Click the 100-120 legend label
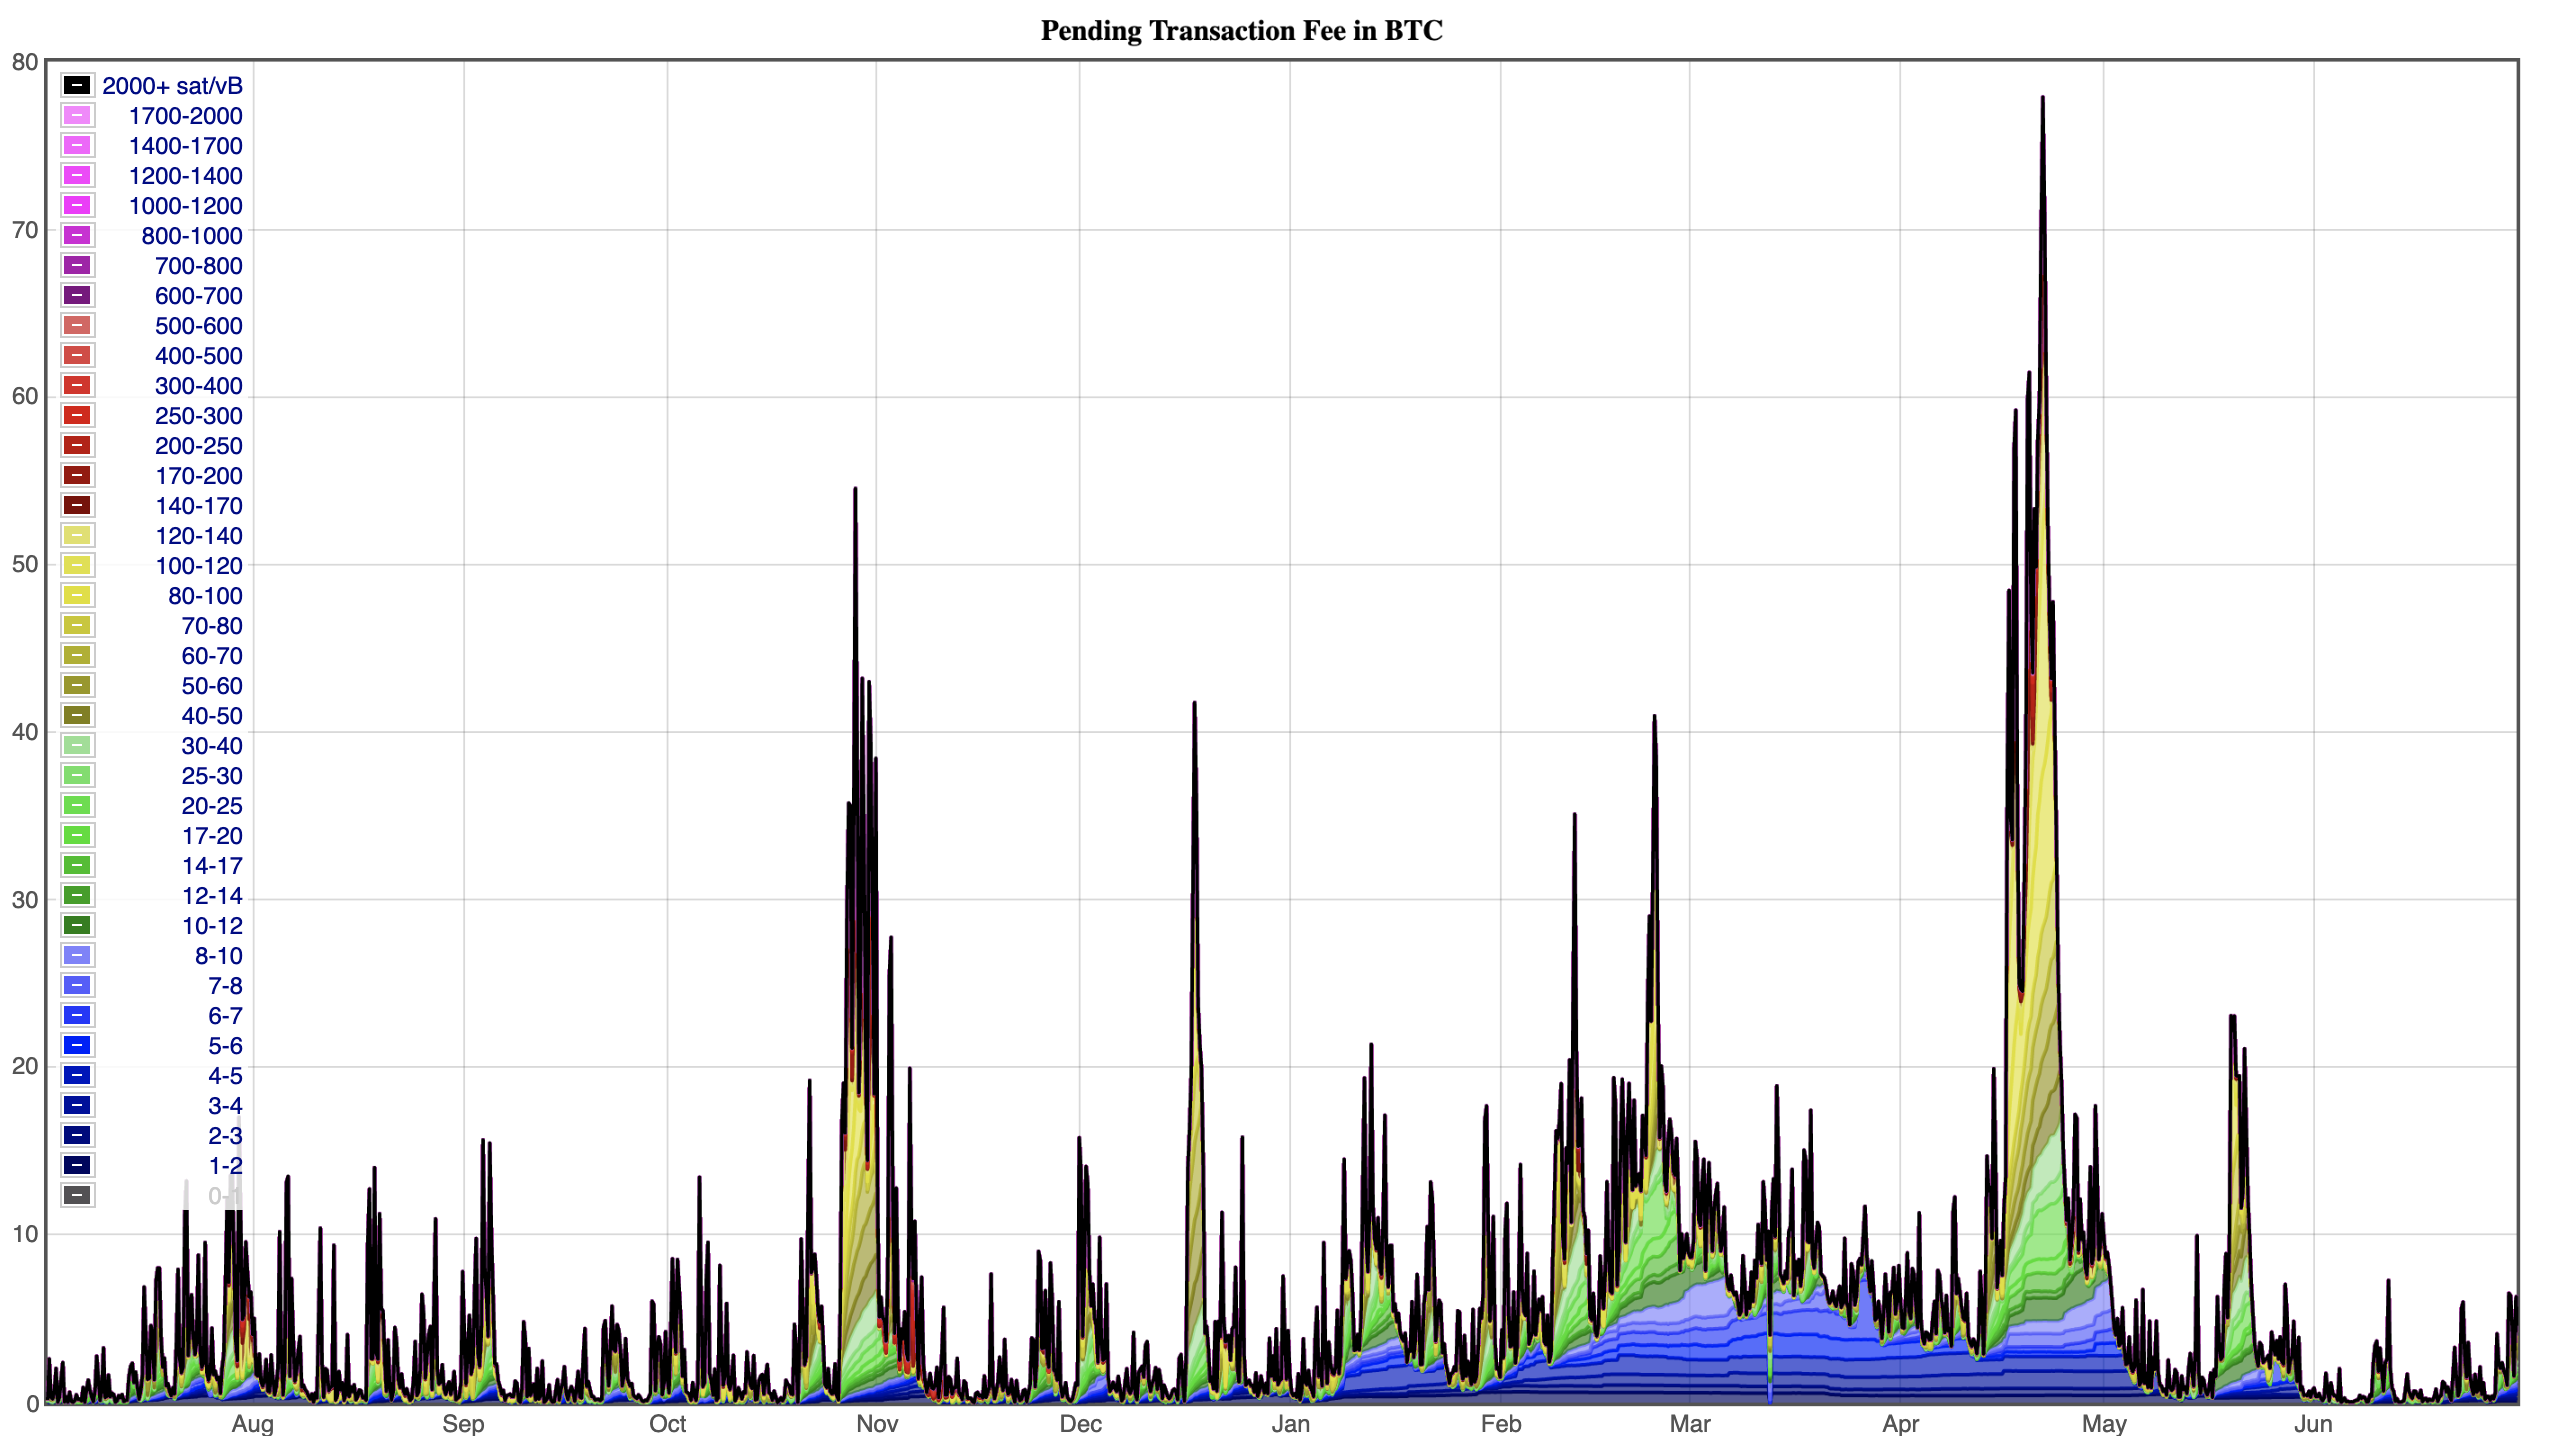This screenshot has height=1436, width=2554. 198,566
